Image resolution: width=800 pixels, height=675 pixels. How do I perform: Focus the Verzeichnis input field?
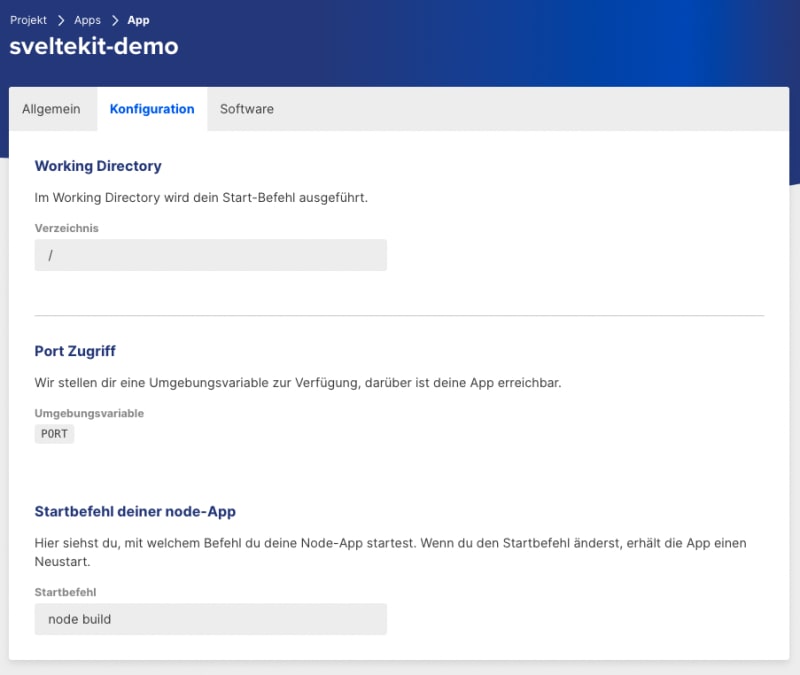pyautogui.click(x=211, y=255)
